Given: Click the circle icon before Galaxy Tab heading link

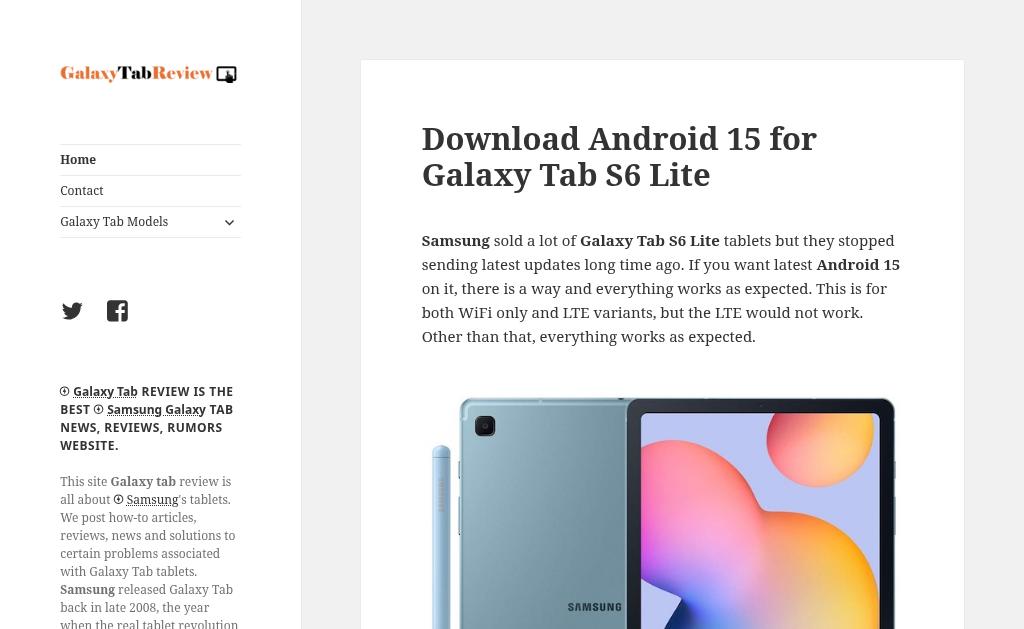Looking at the screenshot, I should pos(65,391).
